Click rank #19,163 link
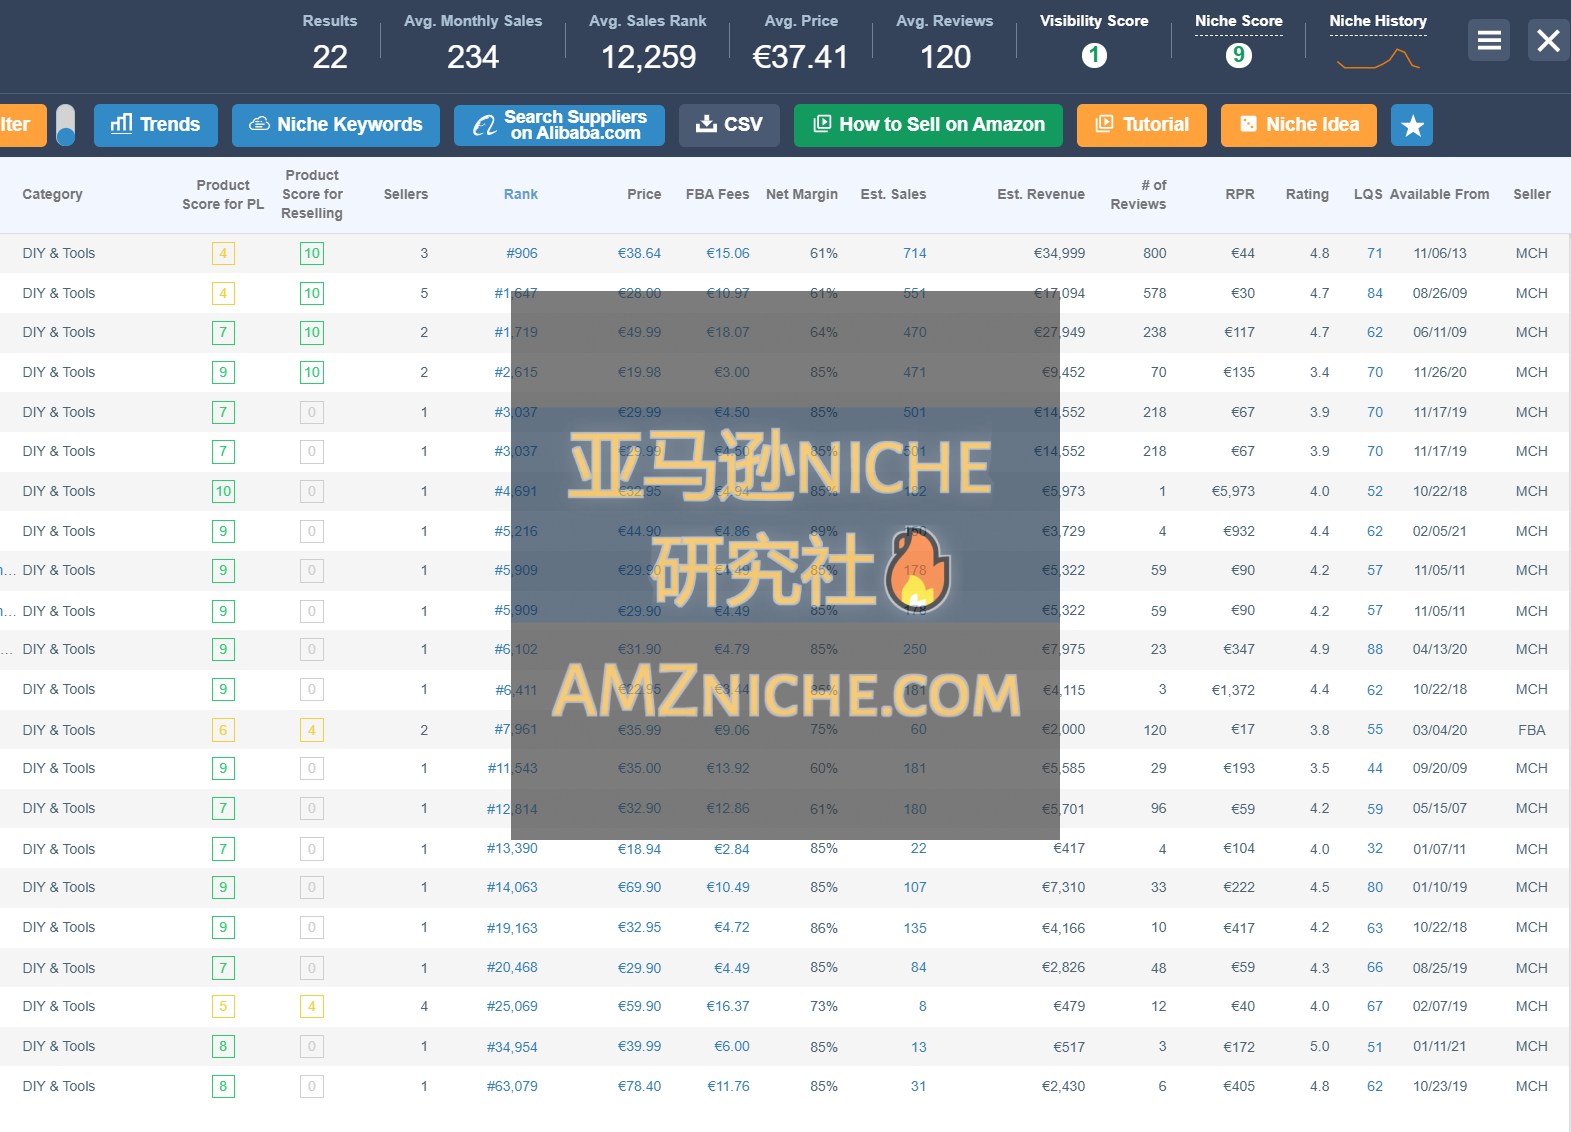Viewport: 1571px width, 1132px height. [x=512, y=928]
